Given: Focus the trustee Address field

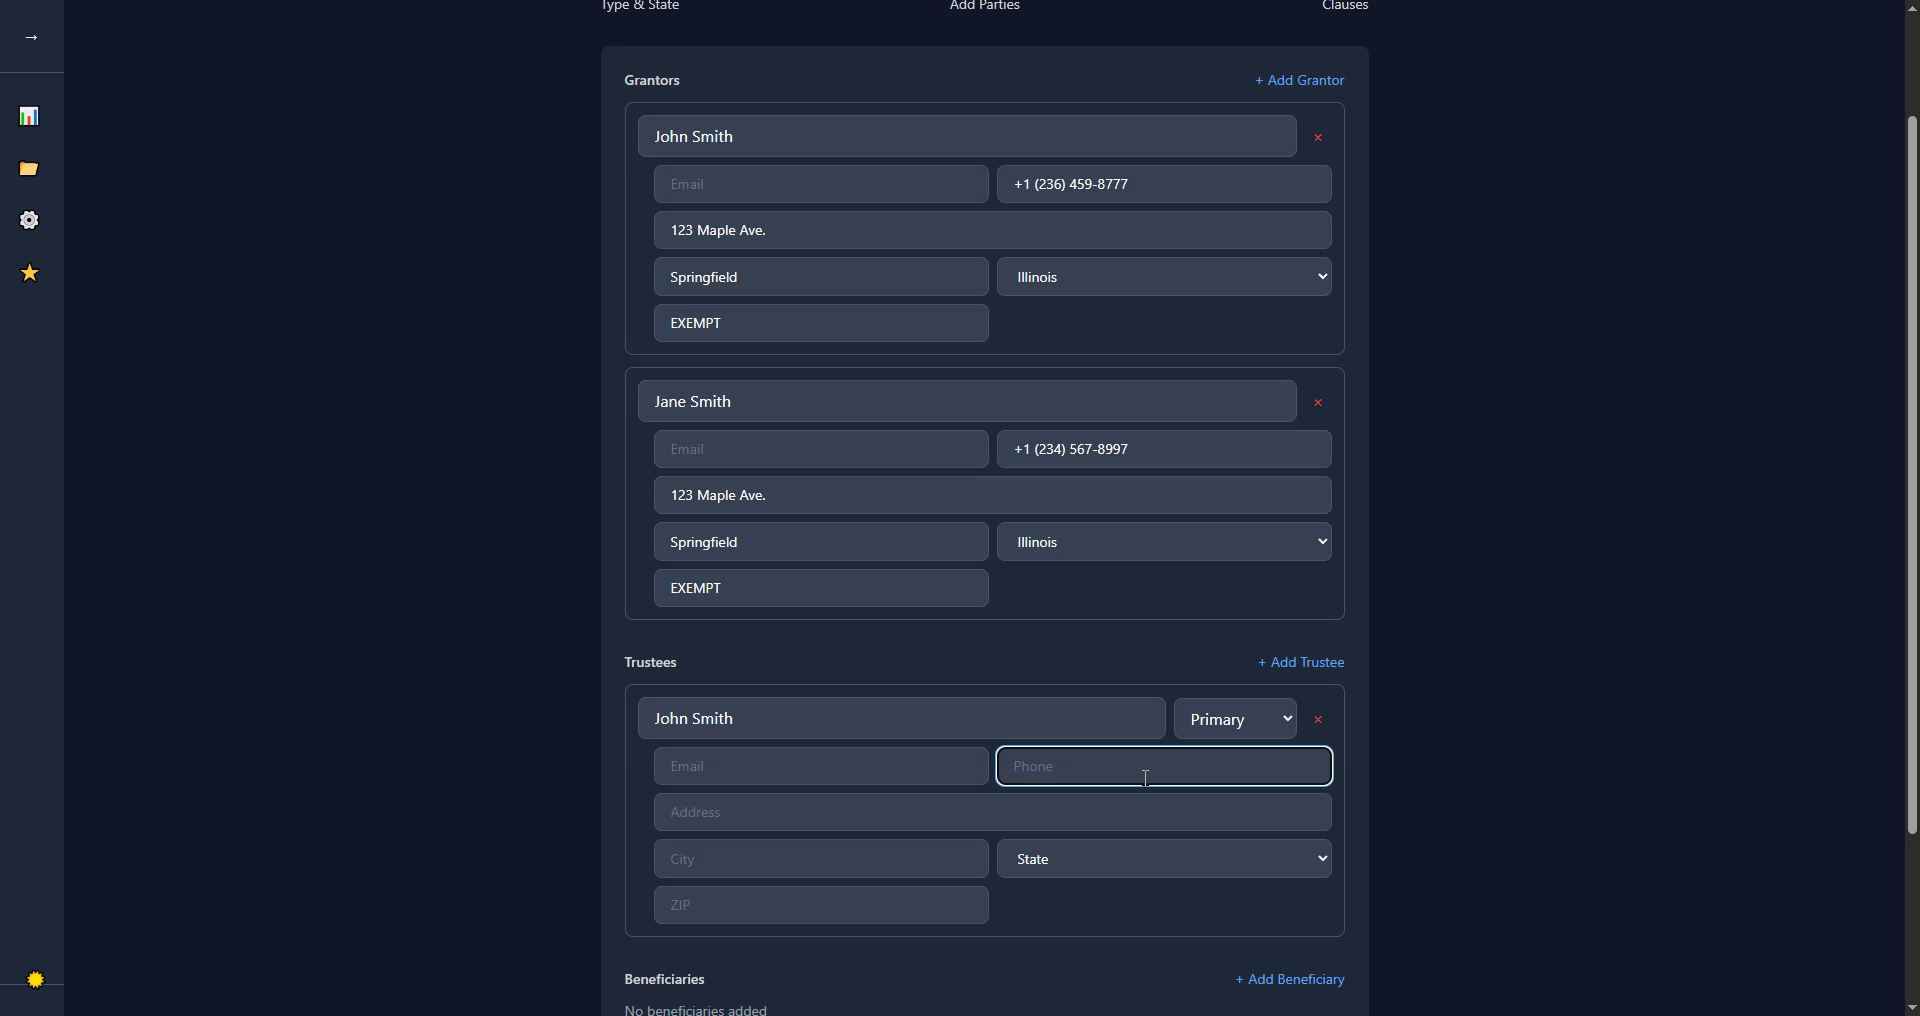Looking at the screenshot, I should point(992,812).
